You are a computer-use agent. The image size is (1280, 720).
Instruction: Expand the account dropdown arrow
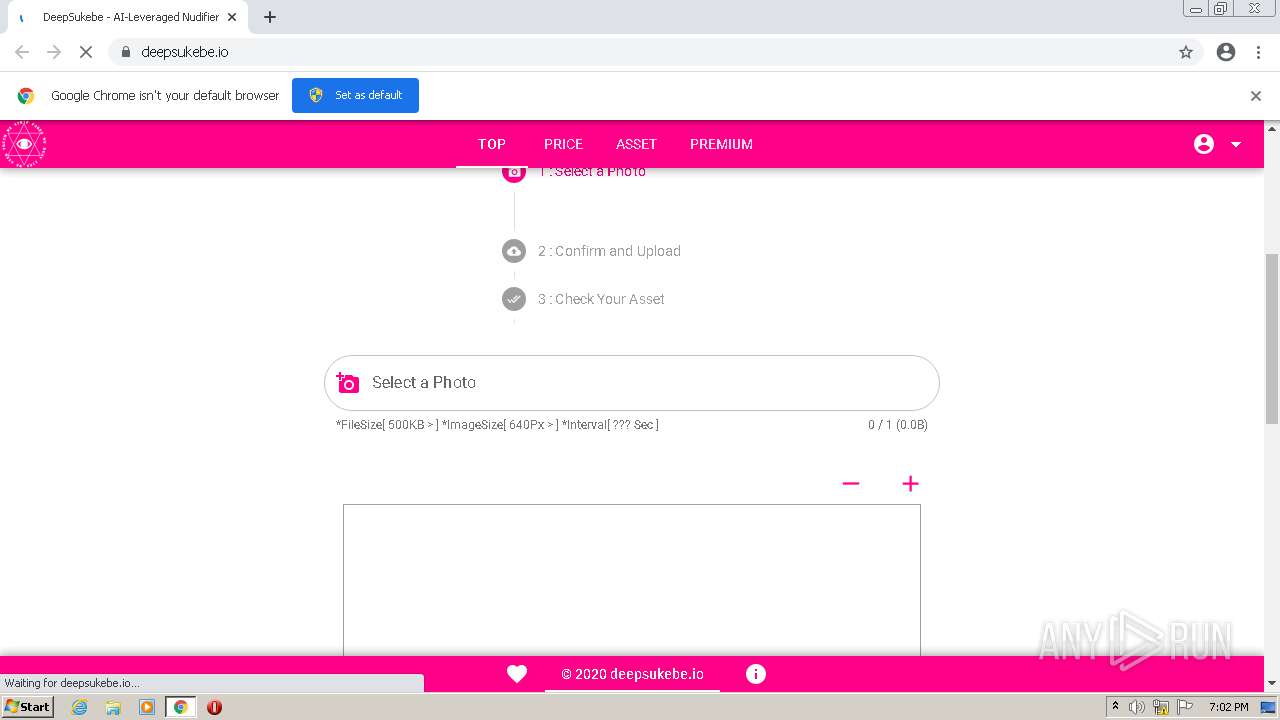[1236, 144]
